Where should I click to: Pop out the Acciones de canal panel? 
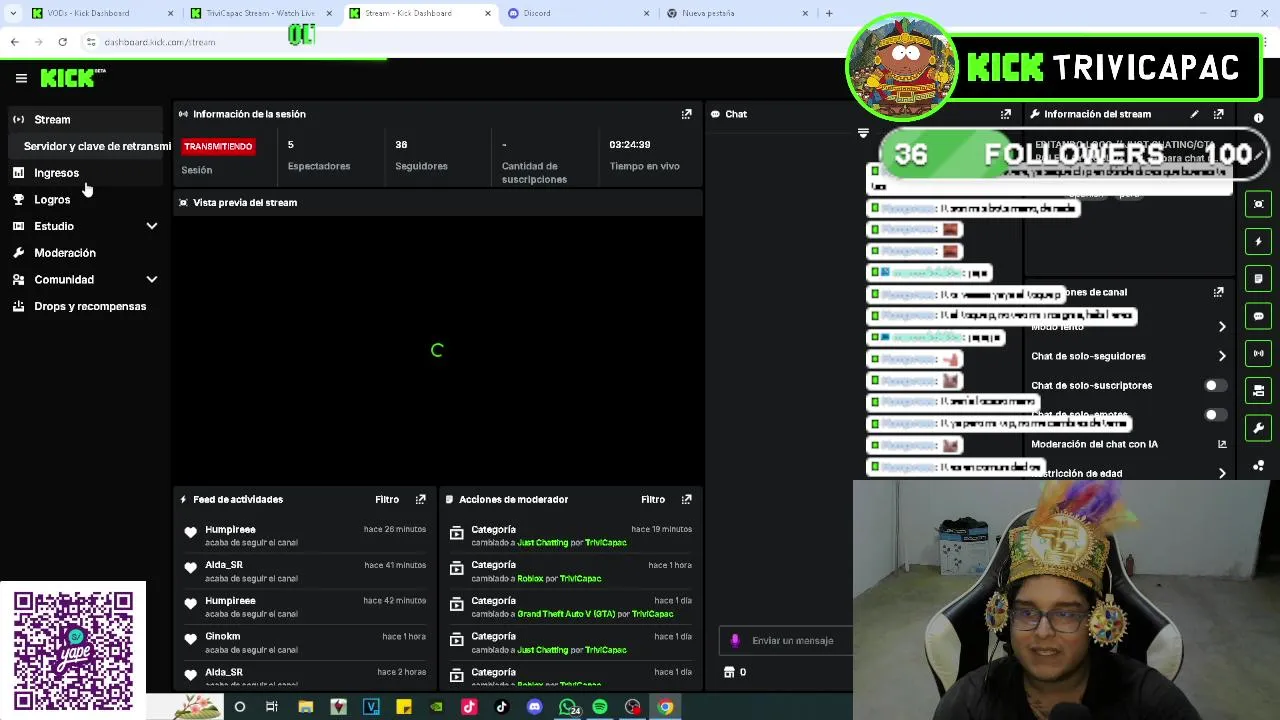[1218, 292]
